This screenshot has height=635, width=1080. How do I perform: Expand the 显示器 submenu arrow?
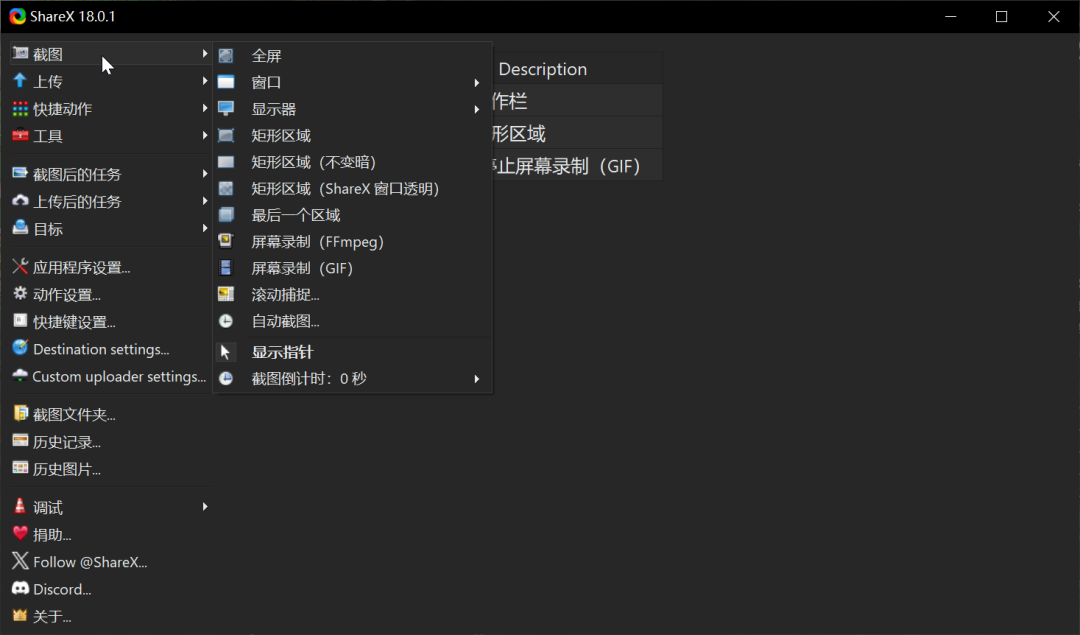point(477,109)
